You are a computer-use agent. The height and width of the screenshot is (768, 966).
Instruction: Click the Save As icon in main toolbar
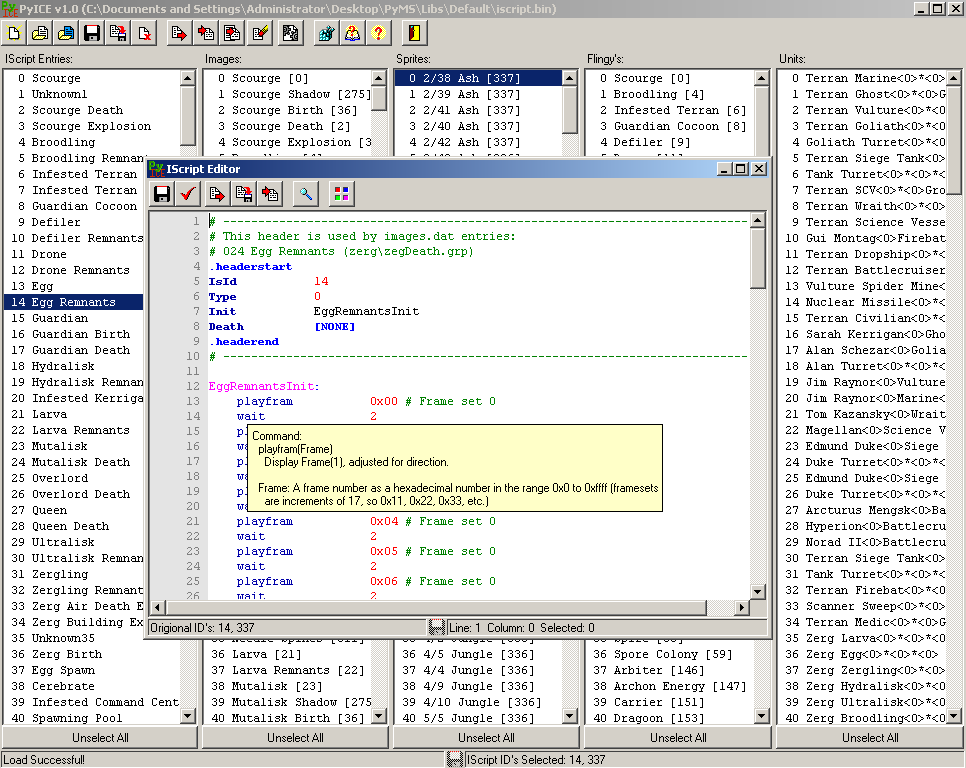point(118,33)
